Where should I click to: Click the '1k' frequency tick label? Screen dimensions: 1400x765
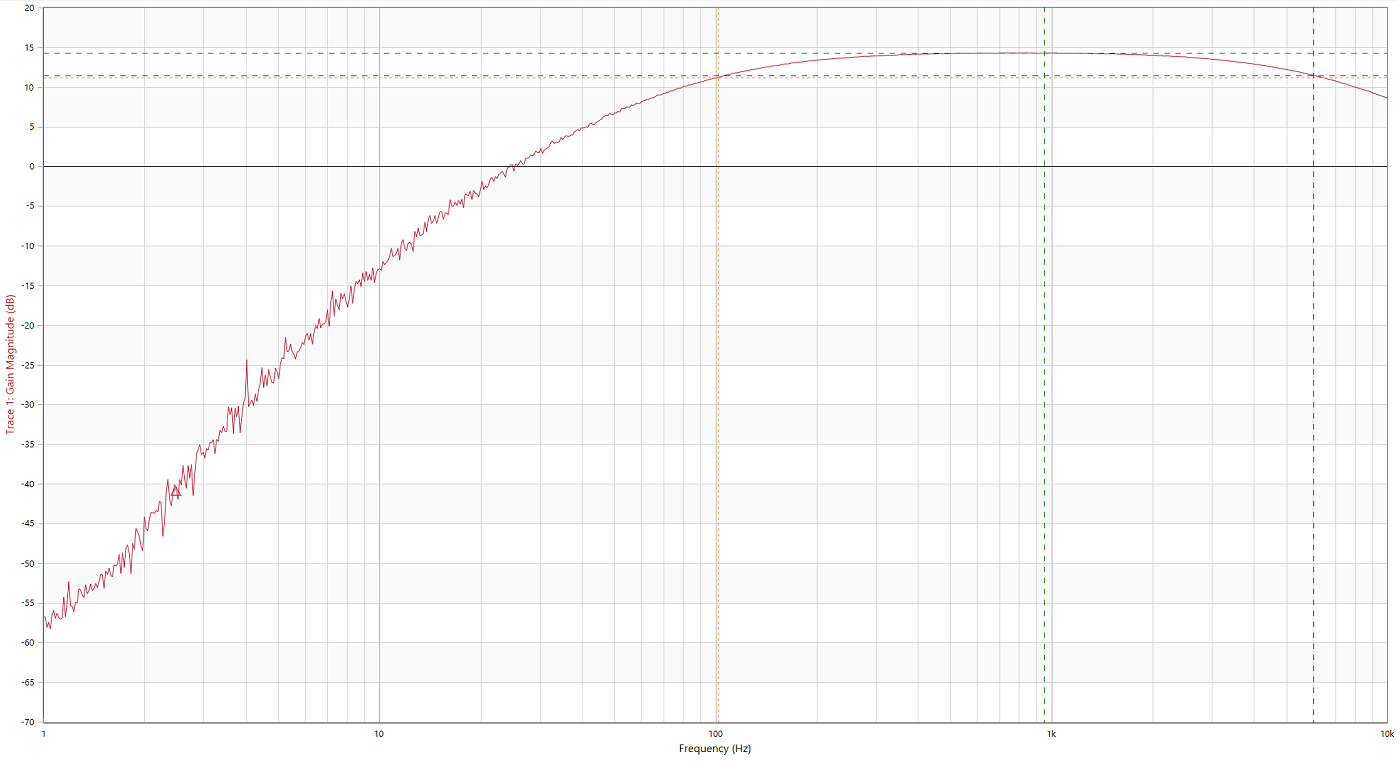[1051, 733]
